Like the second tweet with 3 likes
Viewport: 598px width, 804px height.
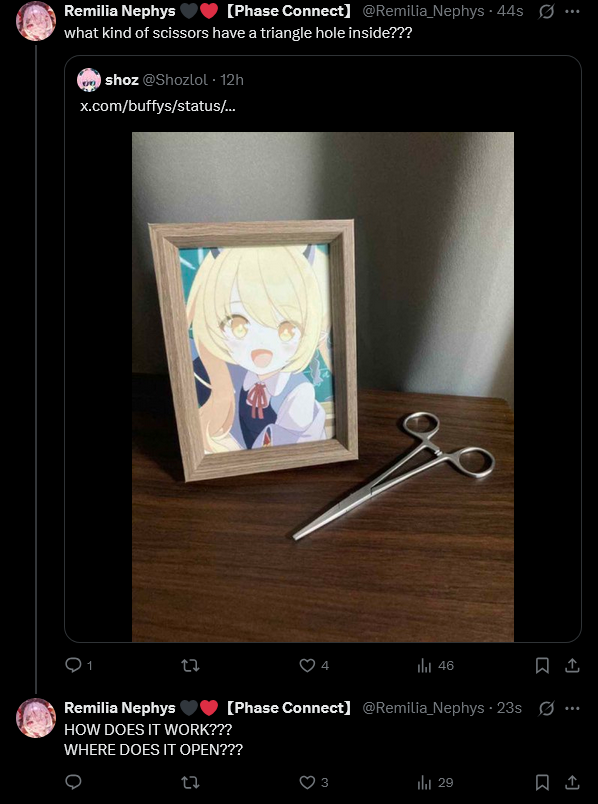[x=307, y=782]
